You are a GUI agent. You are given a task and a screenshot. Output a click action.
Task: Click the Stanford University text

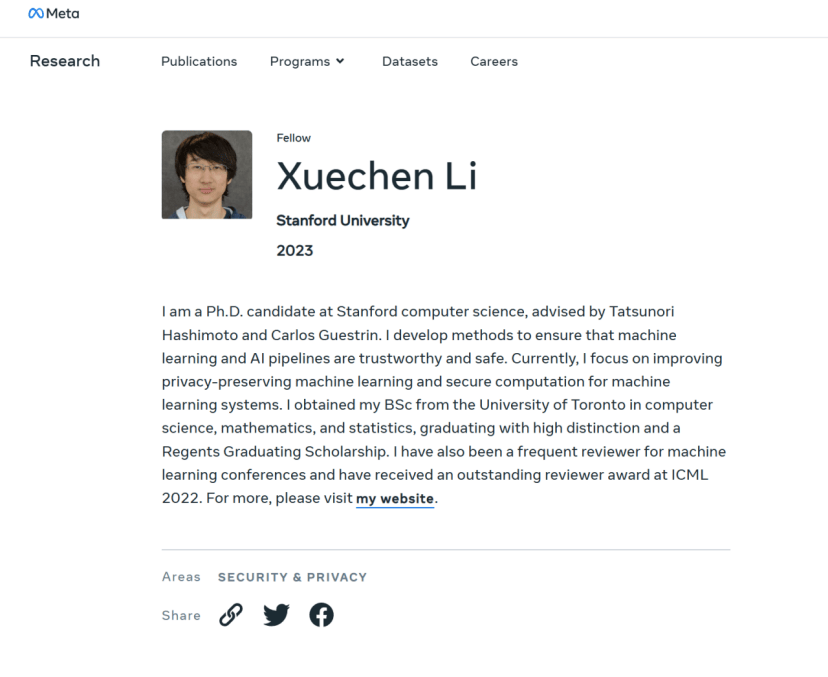click(342, 220)
